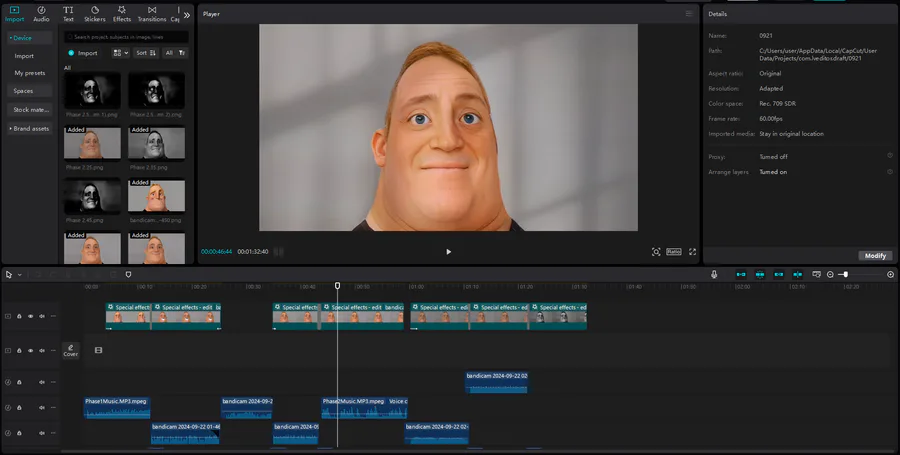Switch to the Import tab in the top bar
Screen dimensions: 900x455
(x=14, y=14)
